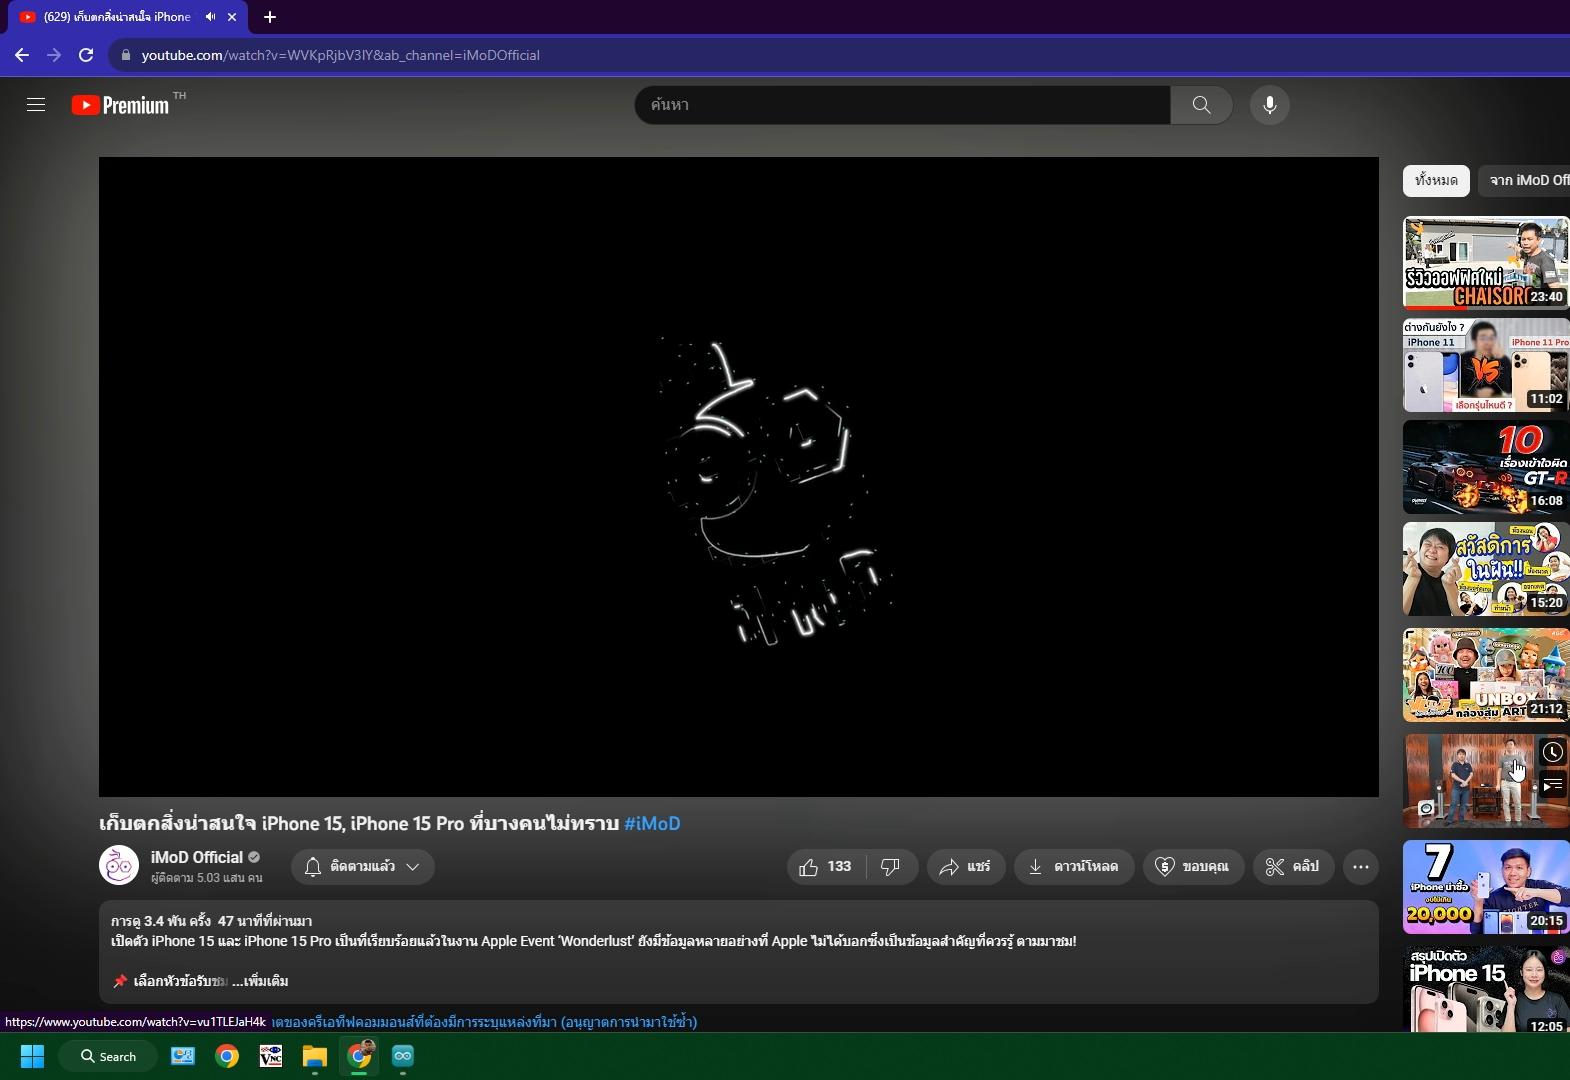
Task: Download the video with ดาวน์โหลด button
Action: click(x=1074, y=867)
